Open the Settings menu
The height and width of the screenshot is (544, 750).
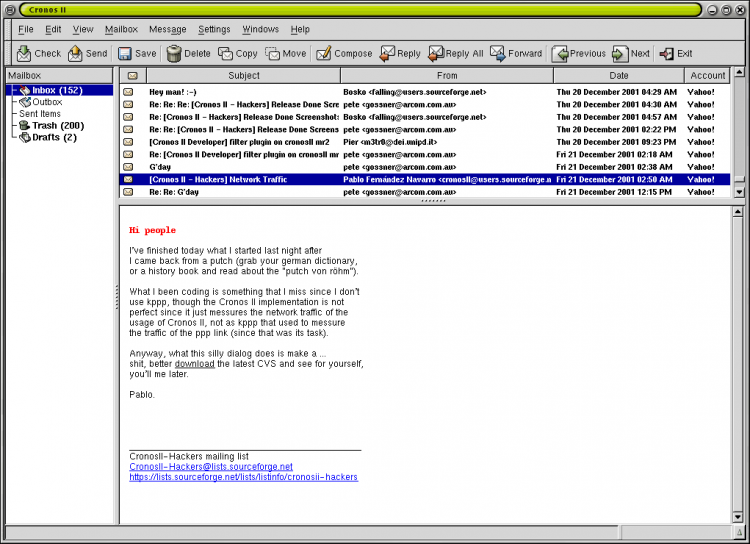point(214,30)
